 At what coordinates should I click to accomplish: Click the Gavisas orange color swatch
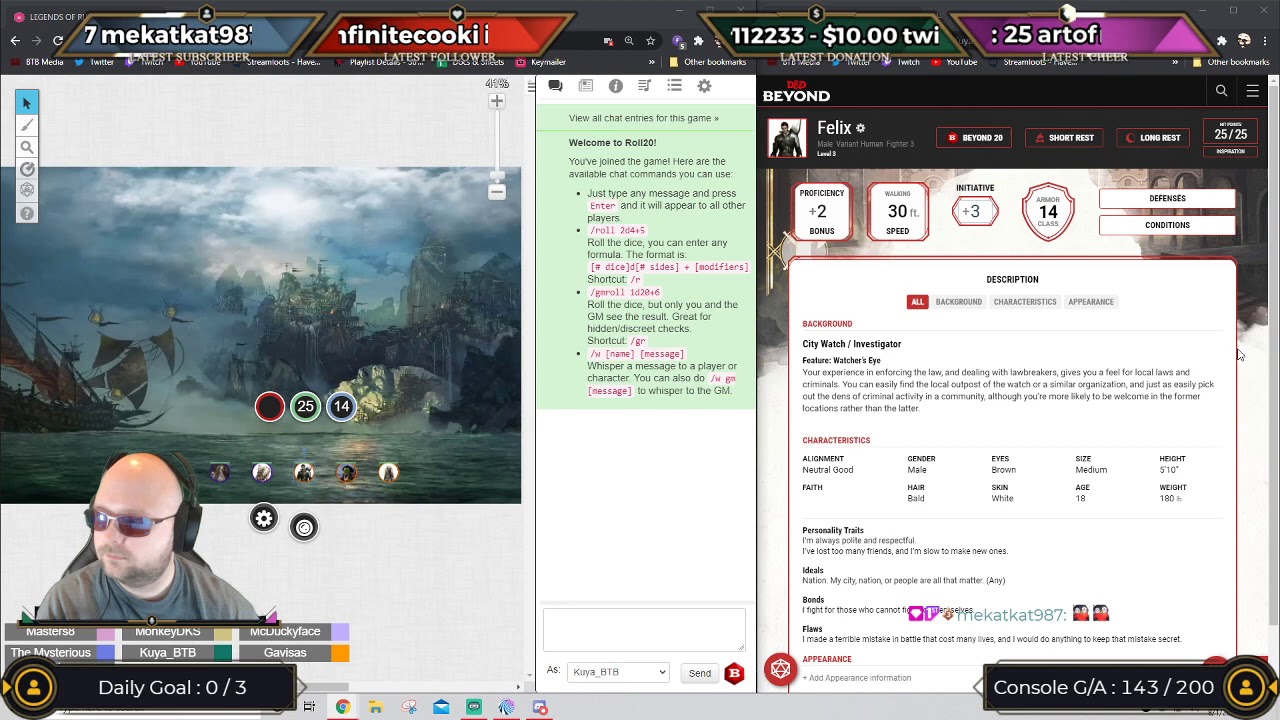pyautogui.click(x=341, y=653)
